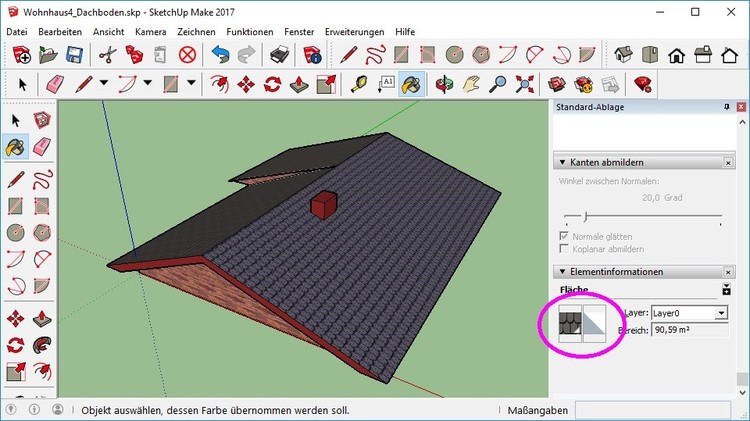Collapse the Elementinformationen panel

[x=562, y=271]
